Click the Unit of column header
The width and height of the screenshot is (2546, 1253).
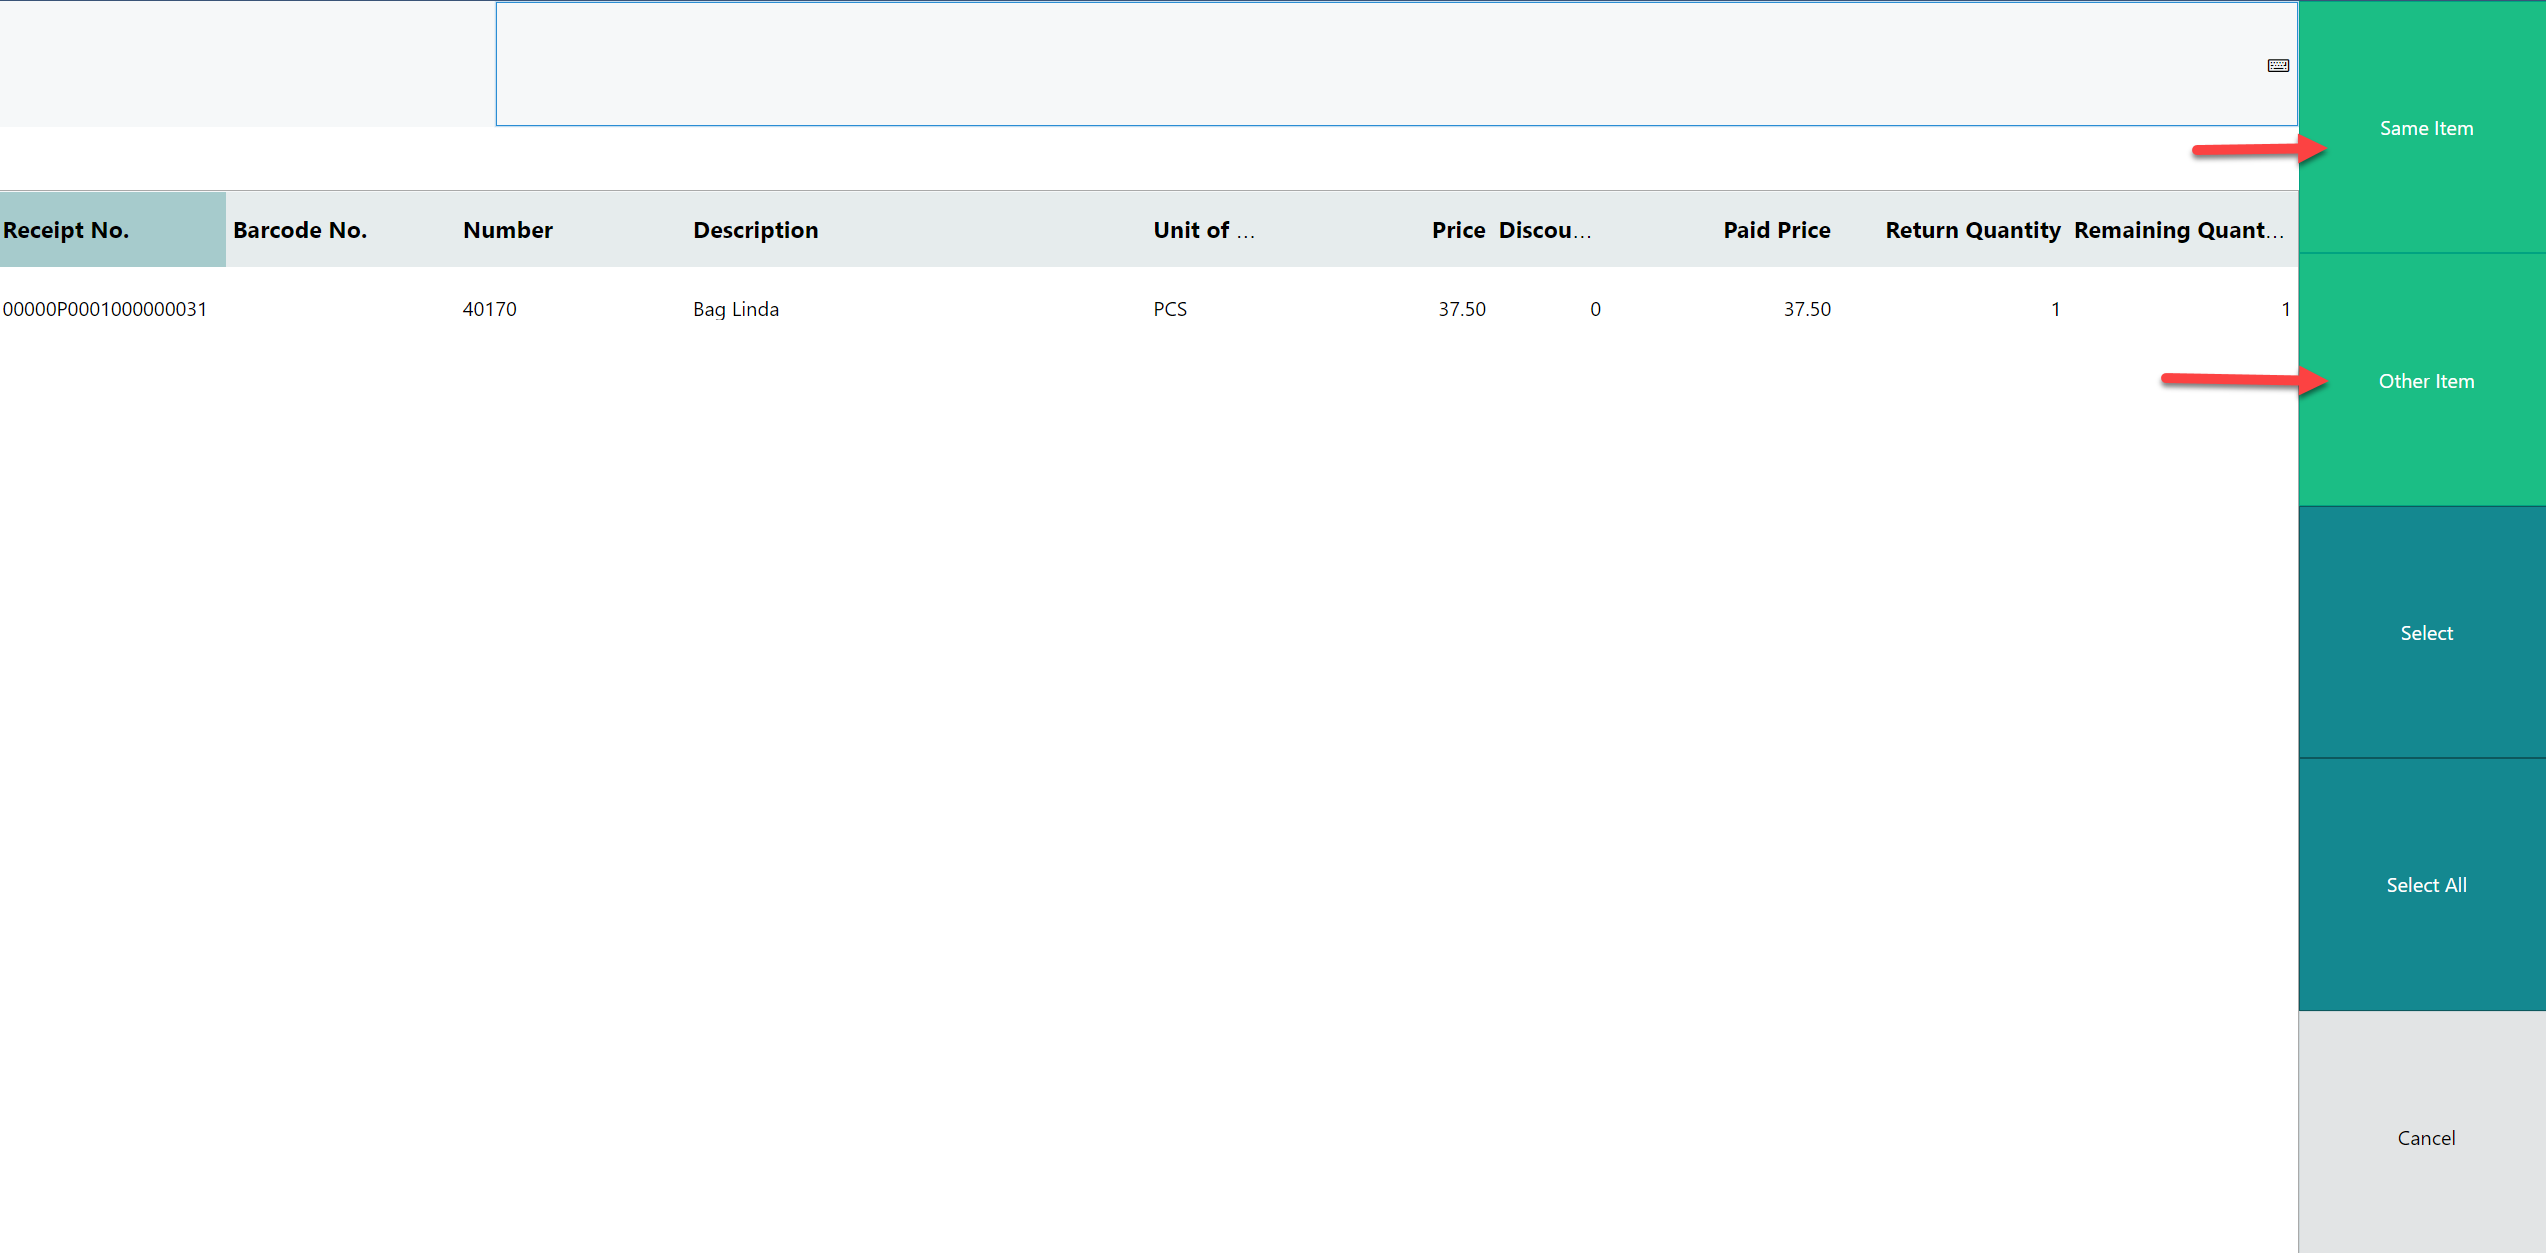1203,230
